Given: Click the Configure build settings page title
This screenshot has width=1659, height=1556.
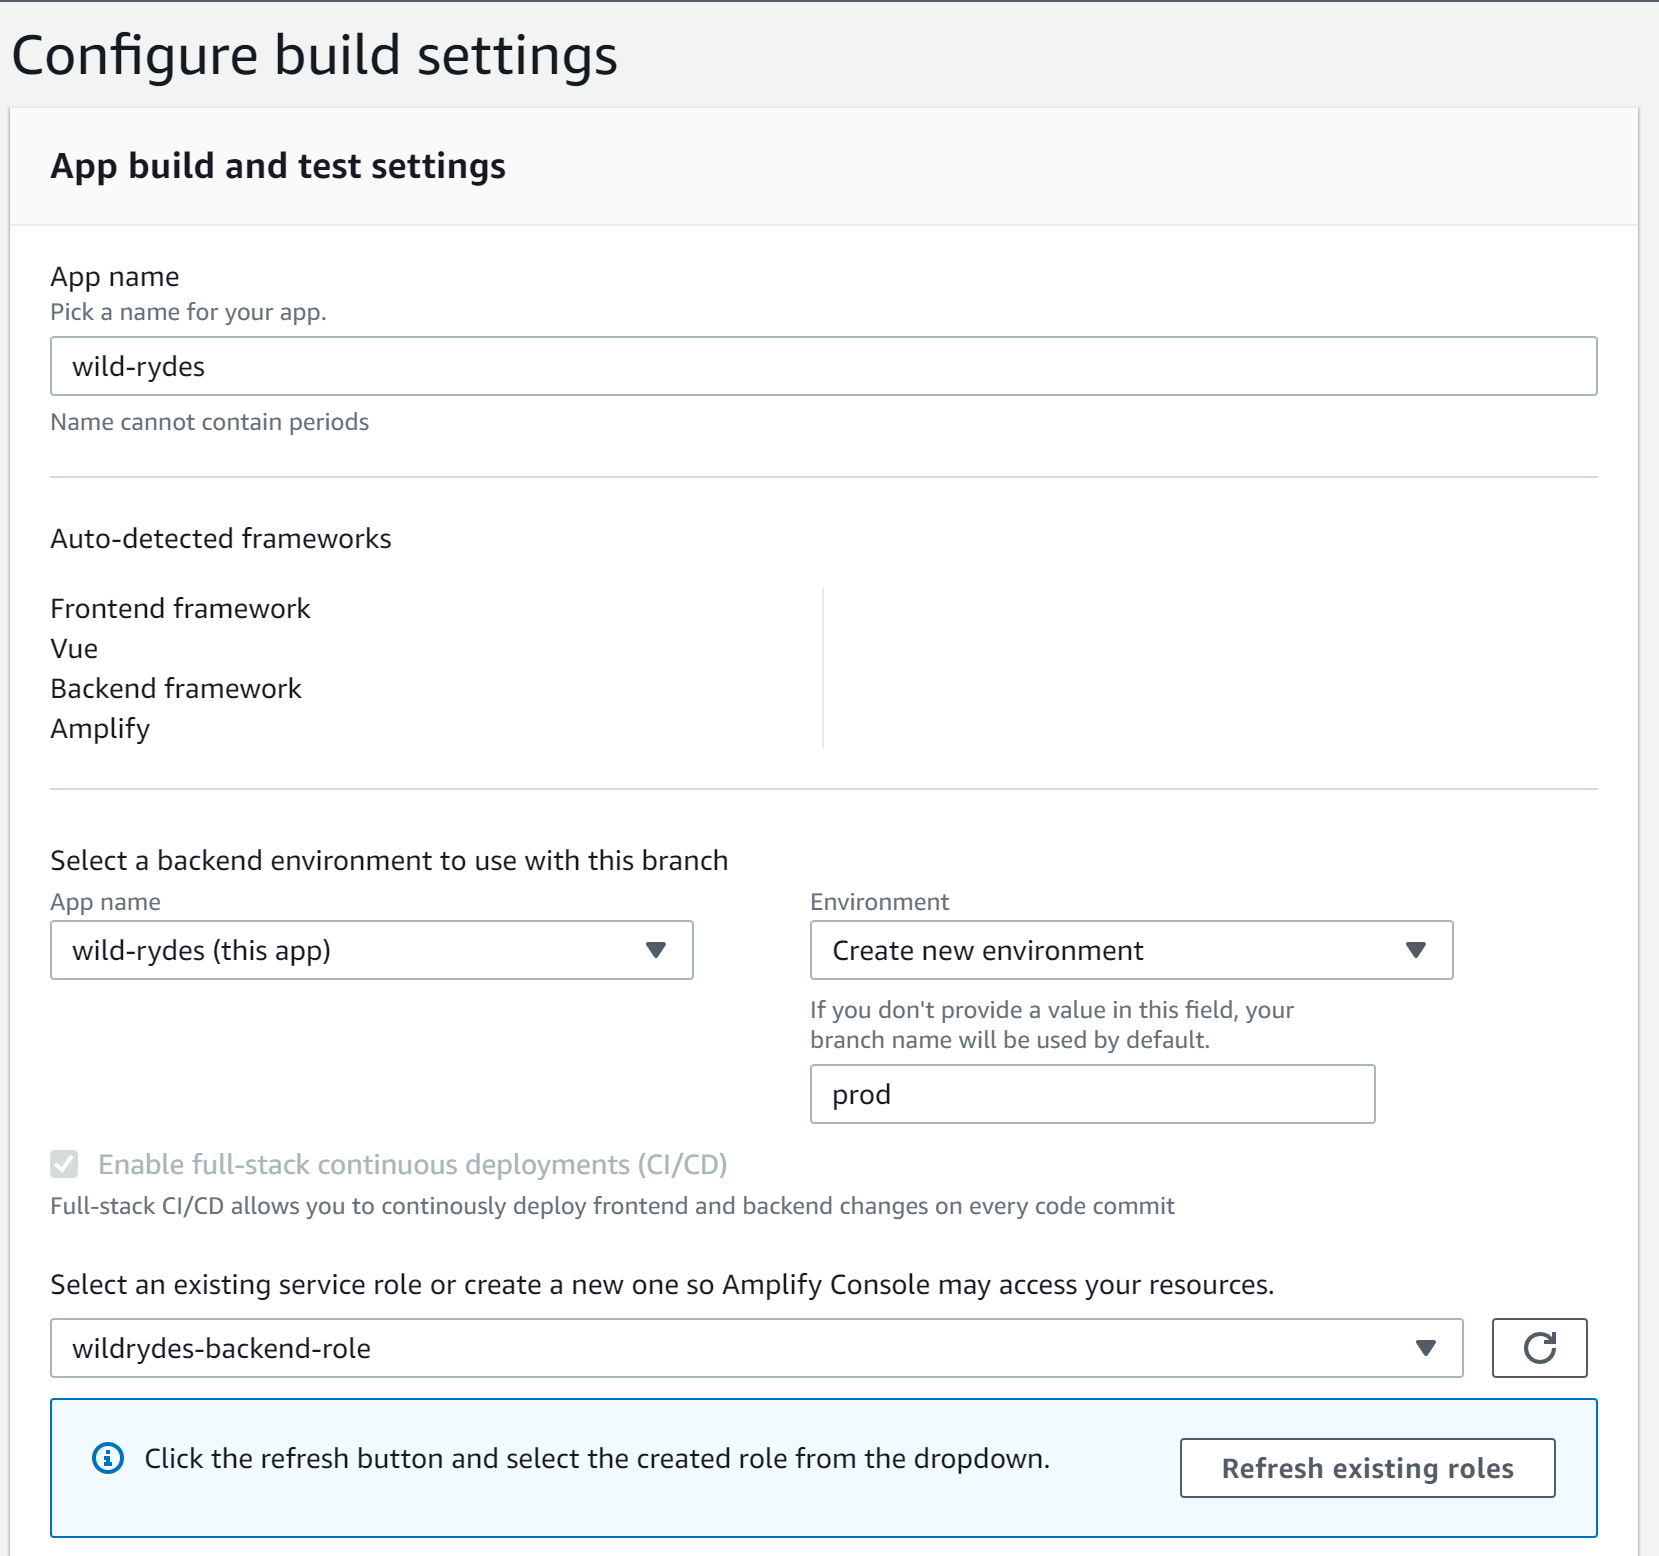Looking at the screenshot, I should tap(315, 55).
